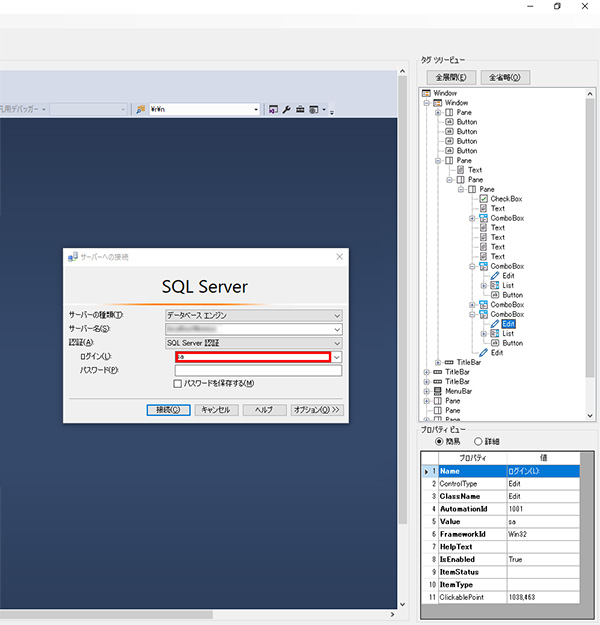The image size is (600, 625).
Task: Click the find-in-files folder icon in toolbar
Action: click(140, 109)
